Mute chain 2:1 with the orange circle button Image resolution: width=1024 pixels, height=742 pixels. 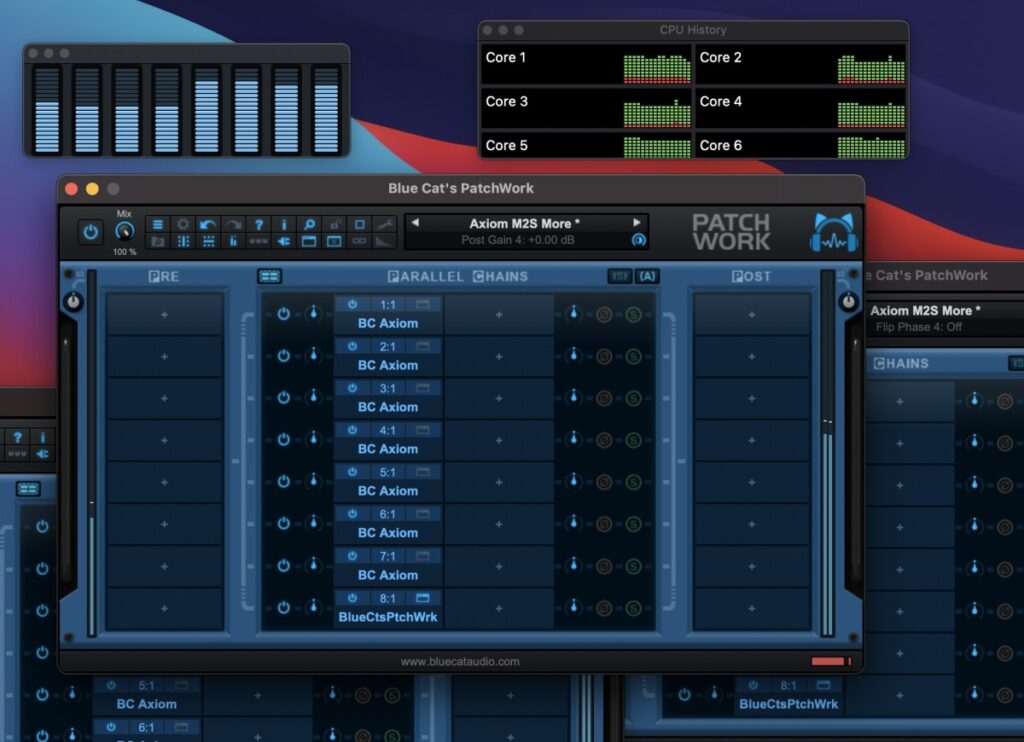point(604,357)
